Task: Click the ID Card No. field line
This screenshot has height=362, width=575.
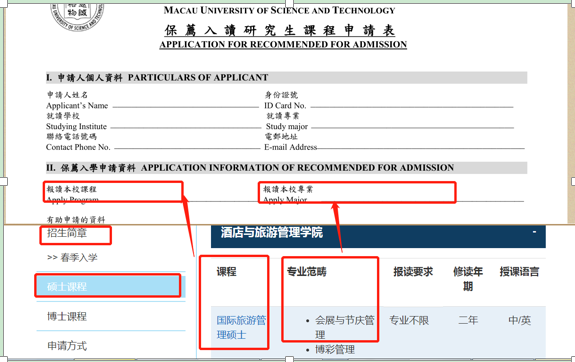Action: point(412,107)
